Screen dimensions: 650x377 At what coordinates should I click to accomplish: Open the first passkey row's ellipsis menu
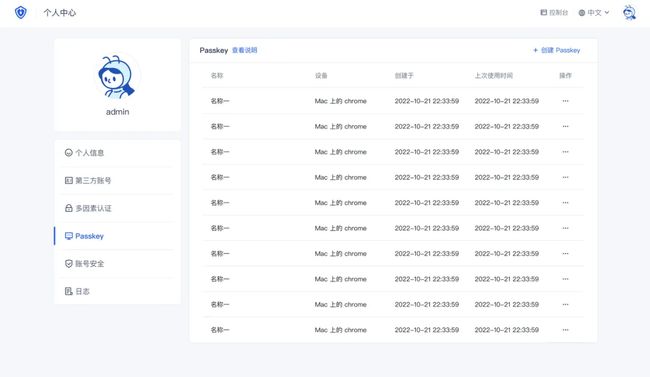(565, 101)
